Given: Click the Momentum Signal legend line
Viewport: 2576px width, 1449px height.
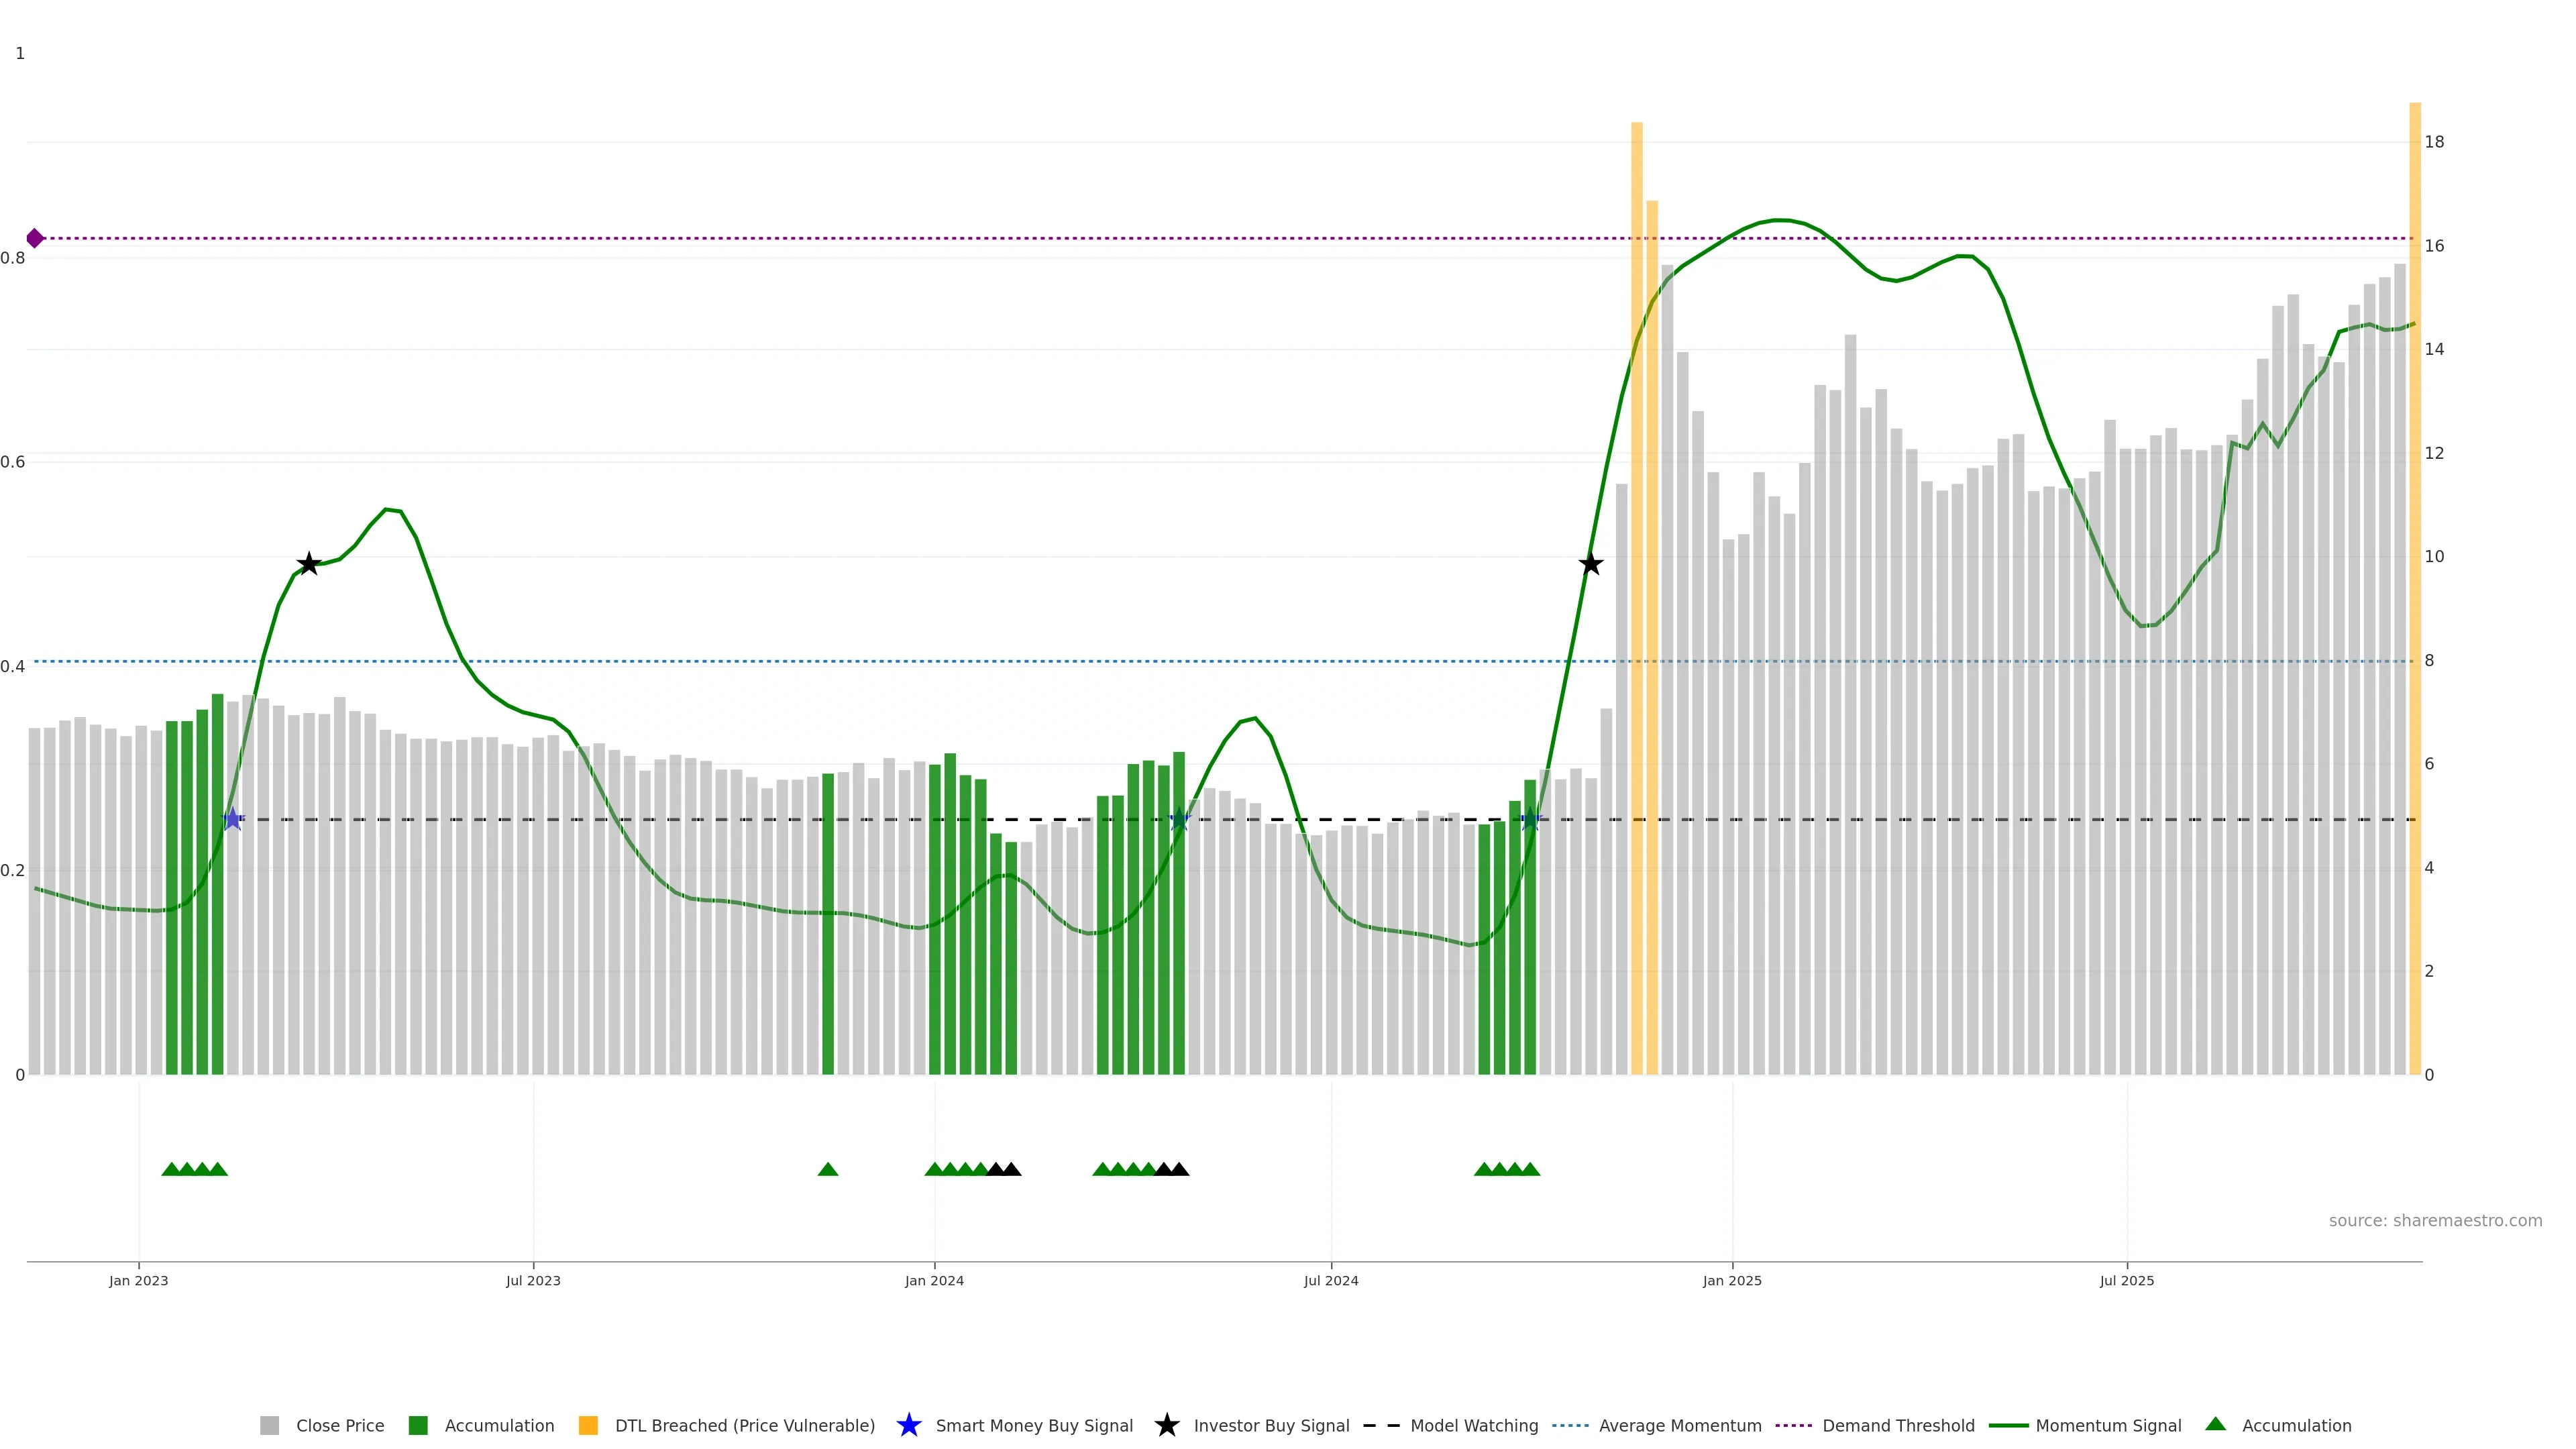Looking at the screenshot, I should point(2008,1425).
